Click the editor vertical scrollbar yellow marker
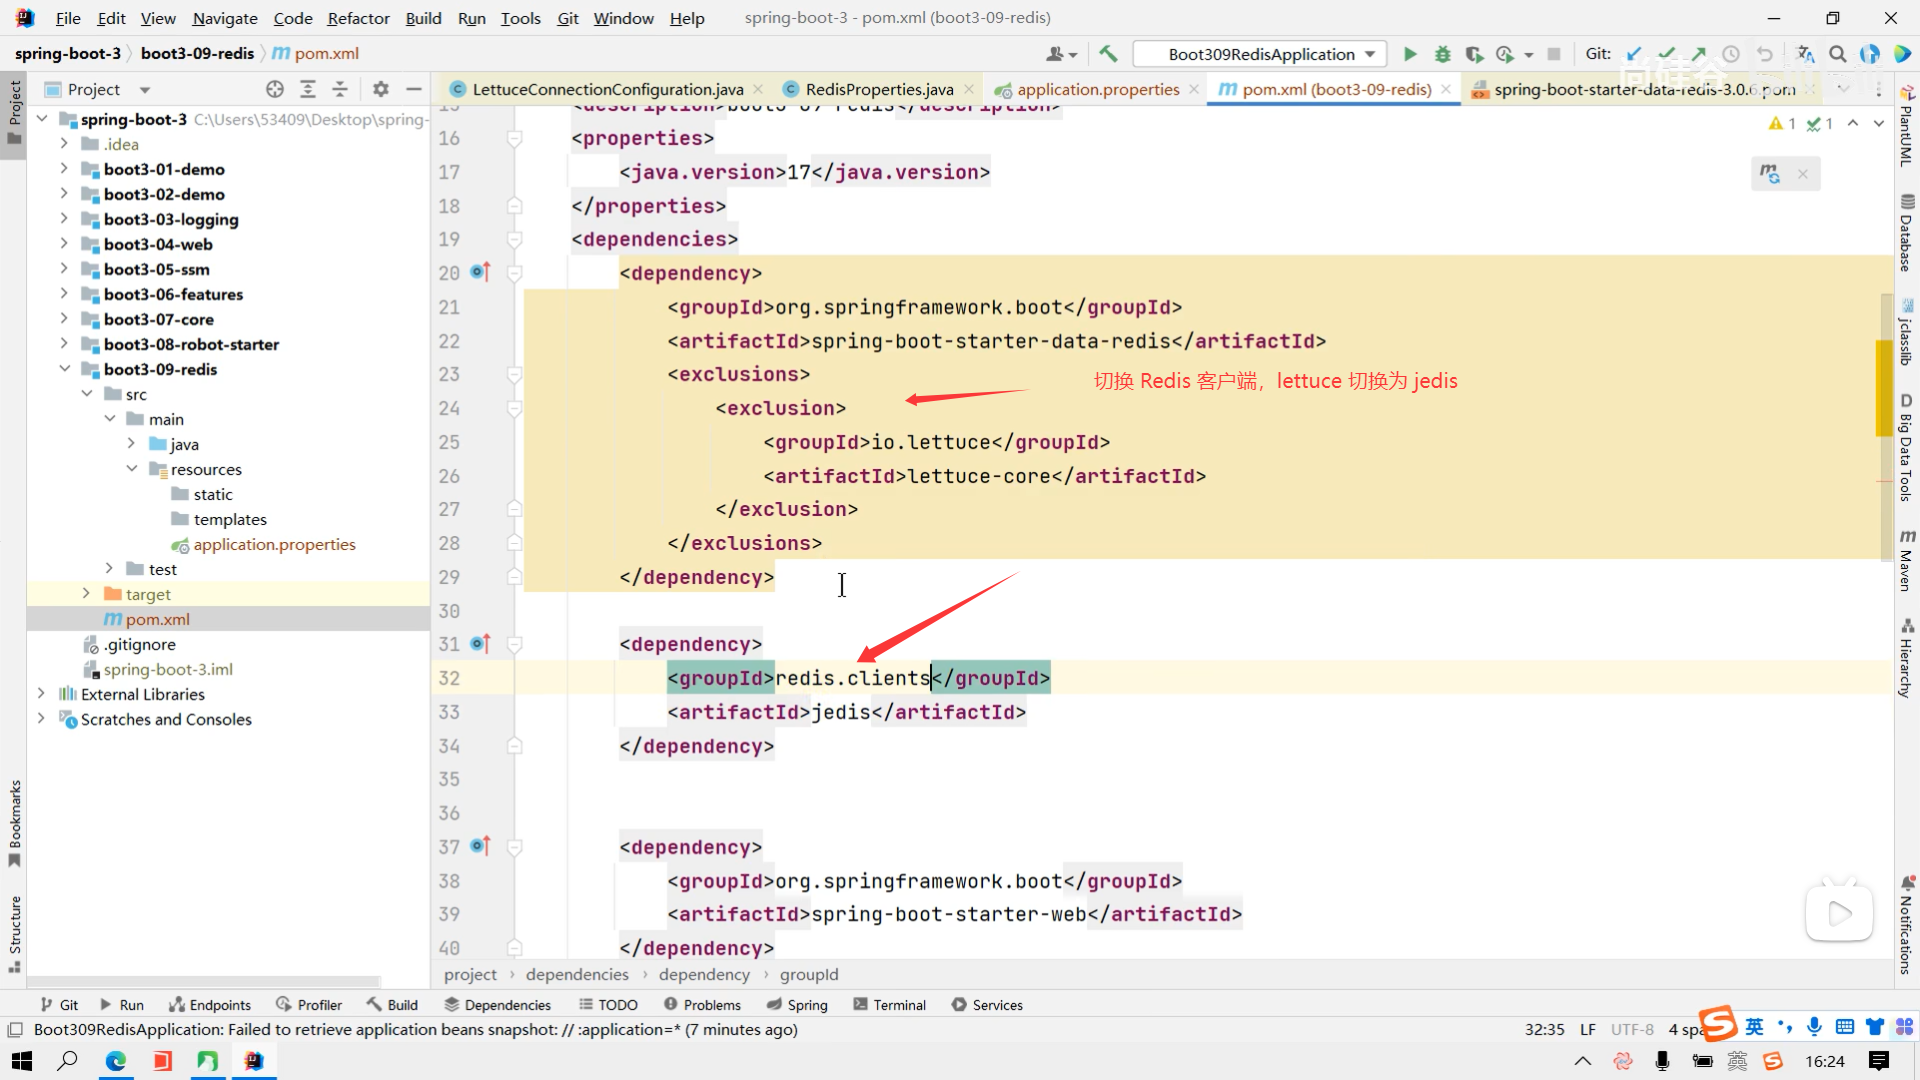 [x=1884, y=388]
